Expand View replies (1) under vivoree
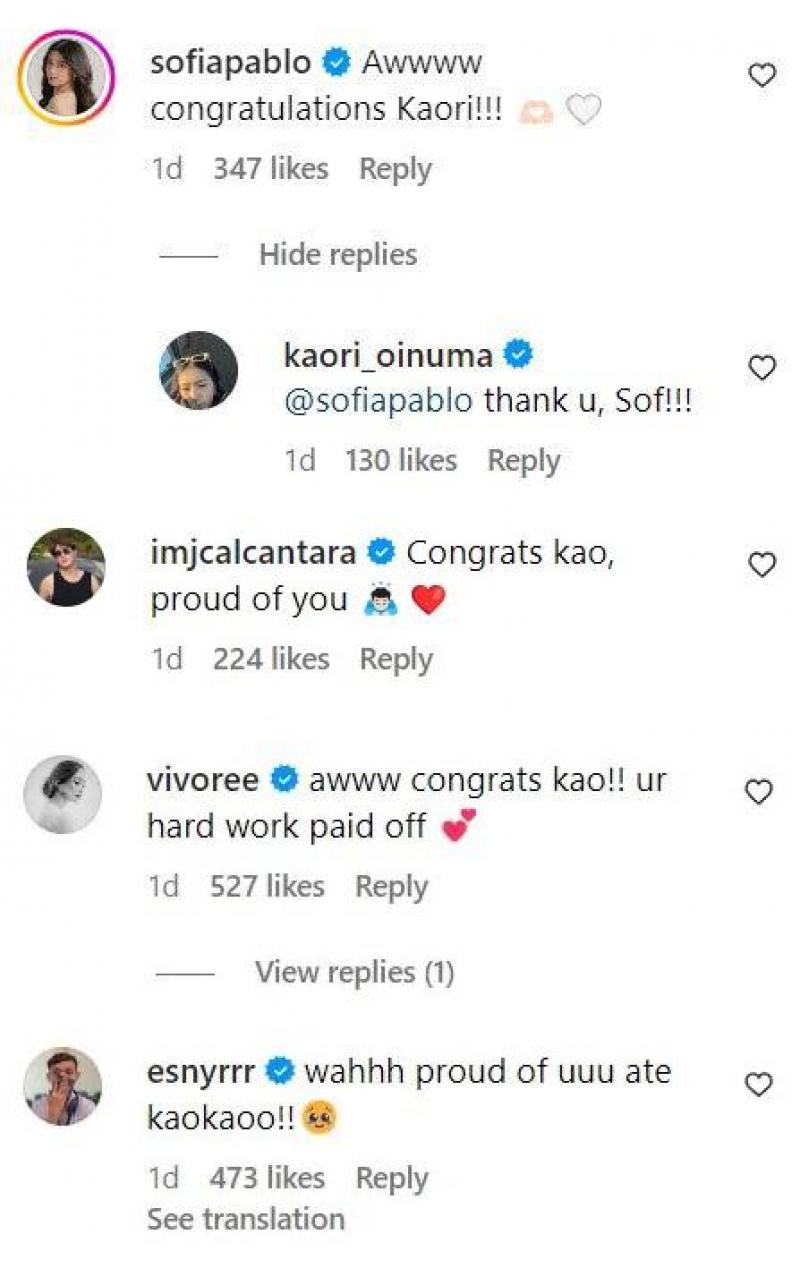 click(x=354, y=972)
